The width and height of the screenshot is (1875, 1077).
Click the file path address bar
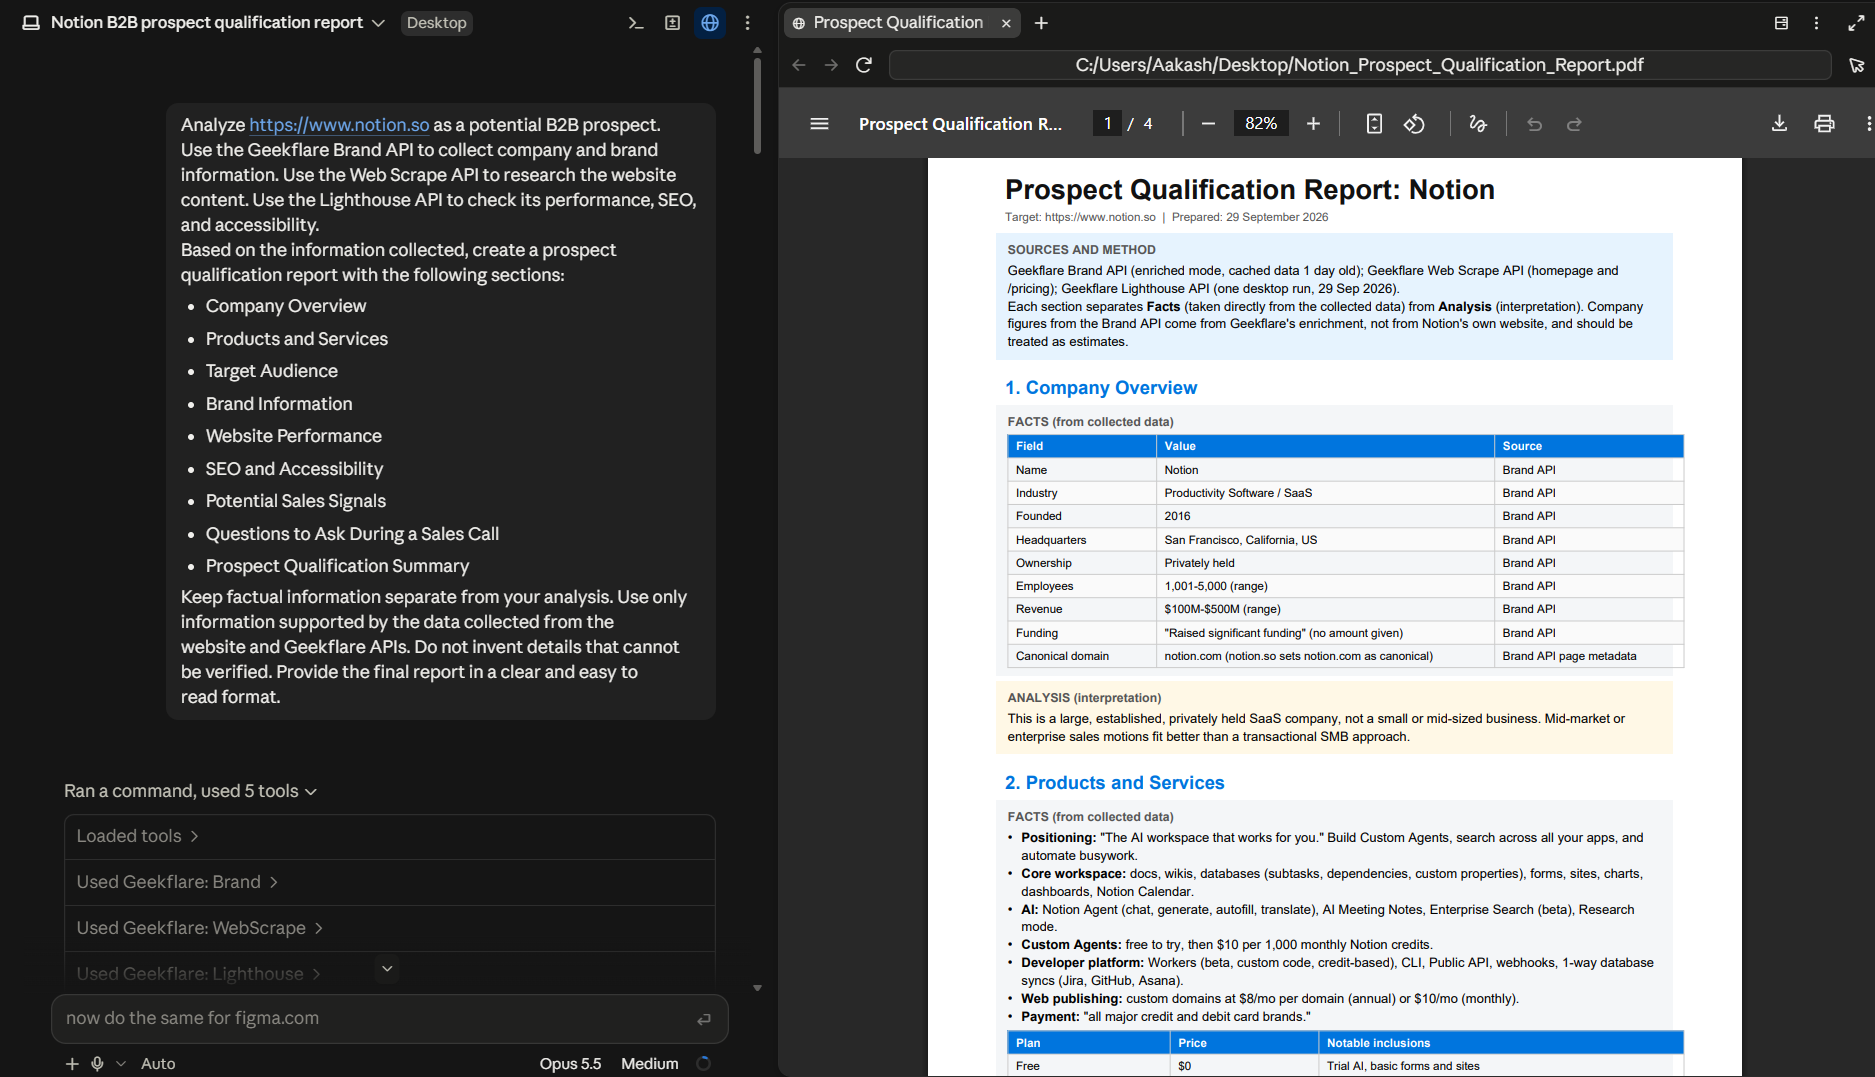(x=1359, y=65)
